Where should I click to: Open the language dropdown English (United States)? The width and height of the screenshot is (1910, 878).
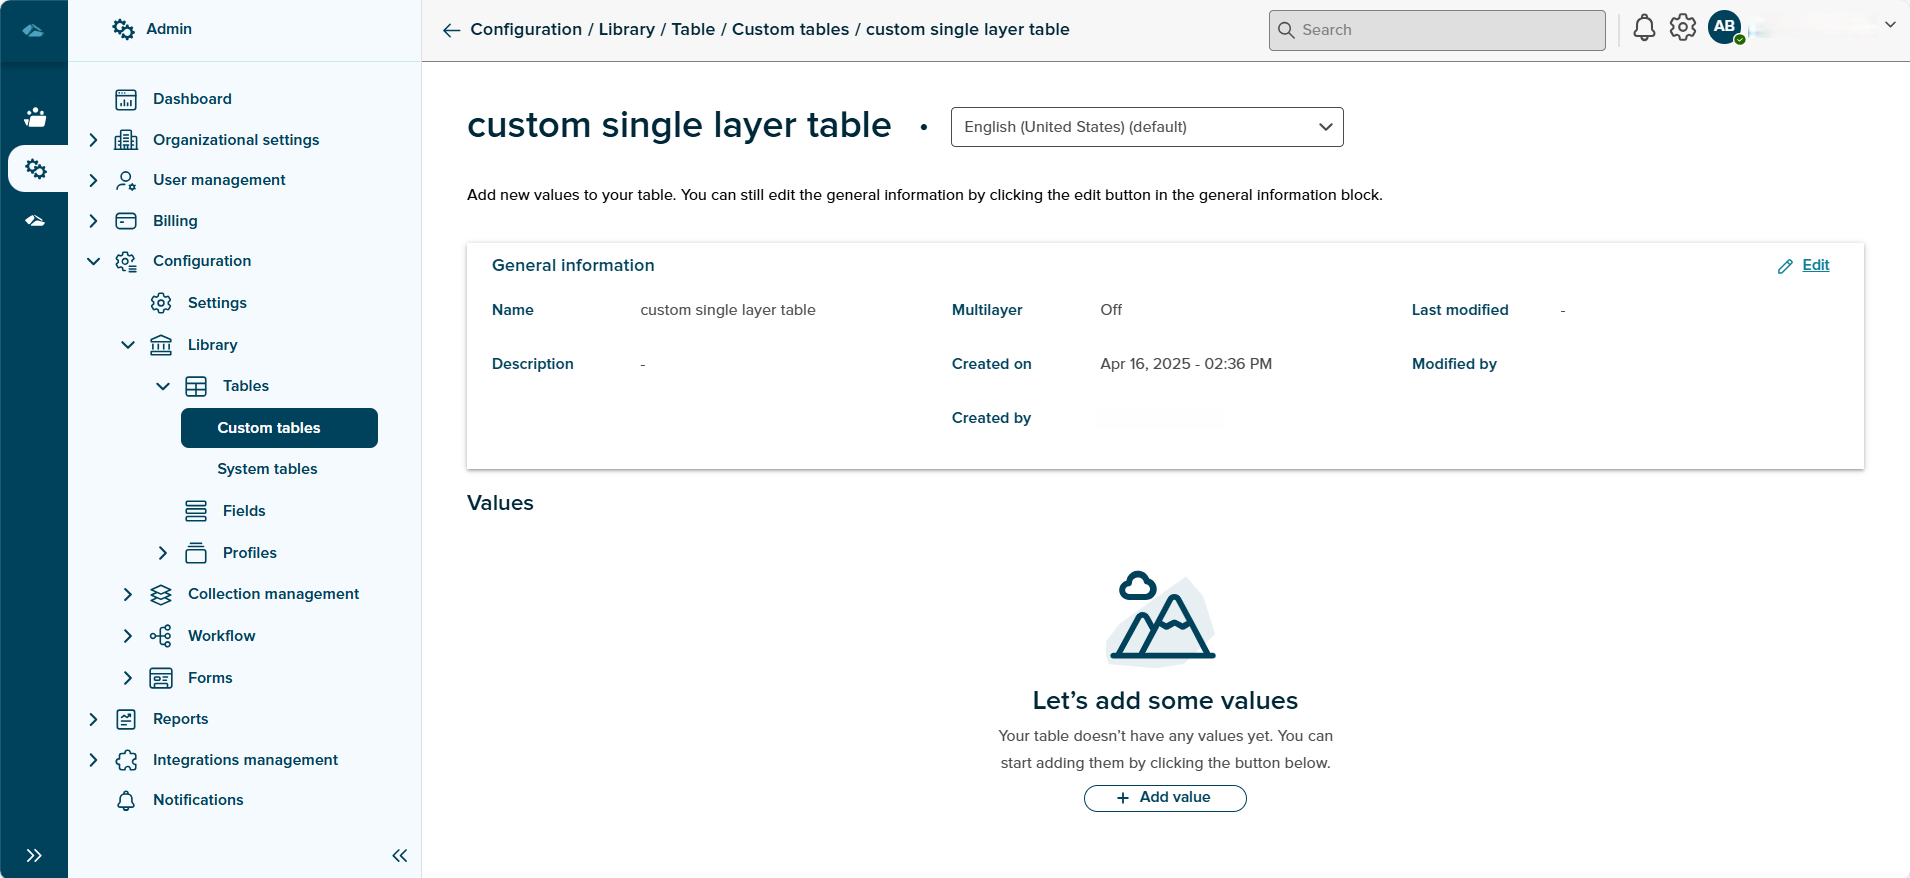point(1146,127)
